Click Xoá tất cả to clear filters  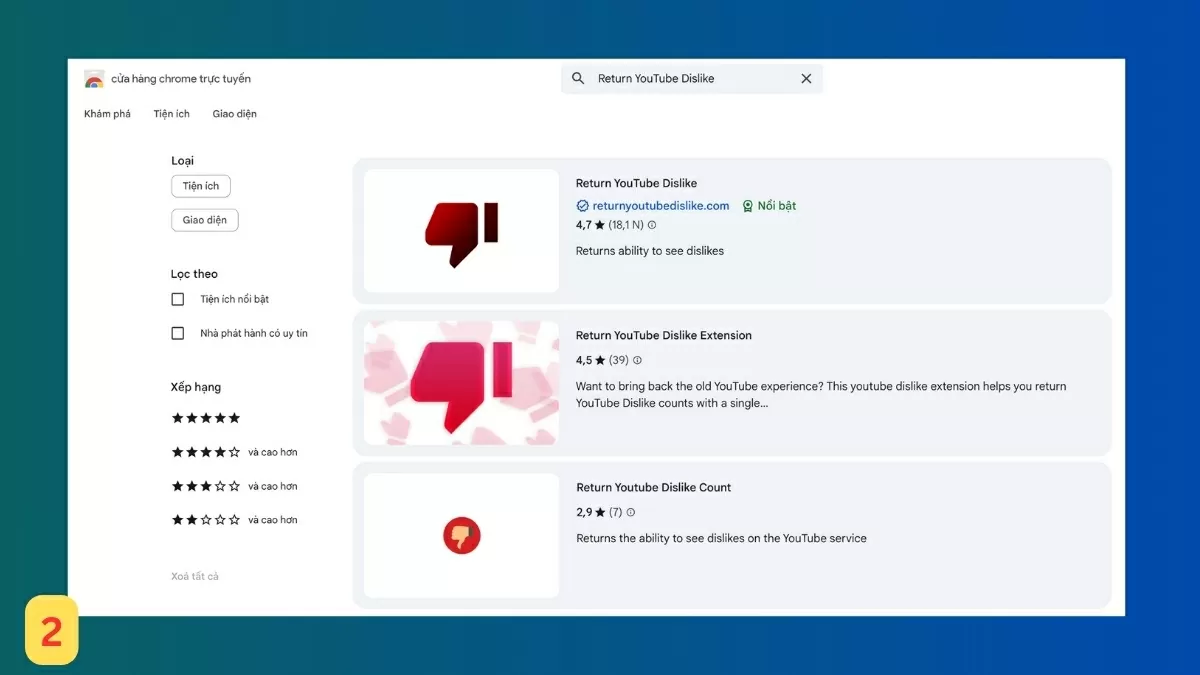[195, 576]
